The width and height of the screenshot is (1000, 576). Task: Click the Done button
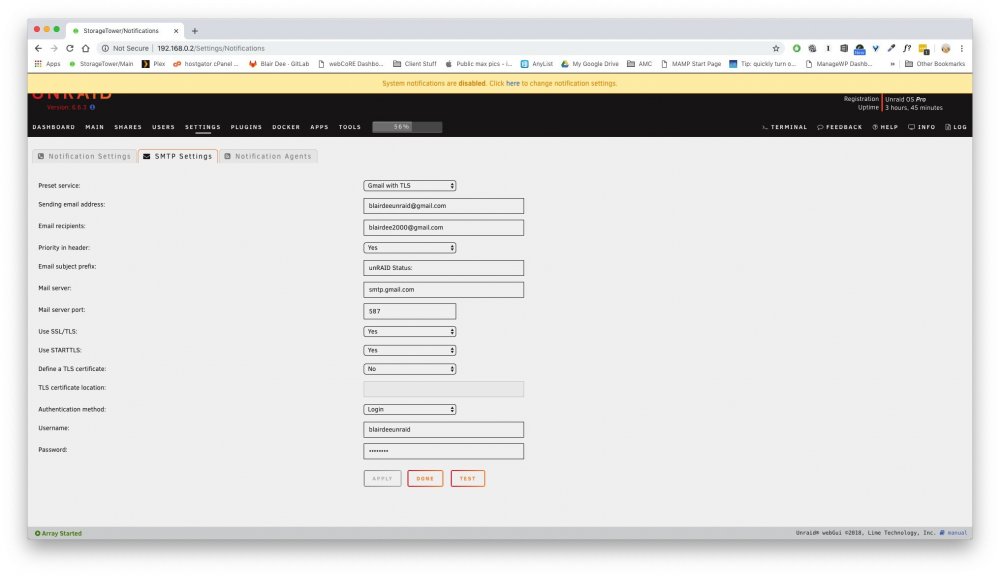click(x=425, y=478)
